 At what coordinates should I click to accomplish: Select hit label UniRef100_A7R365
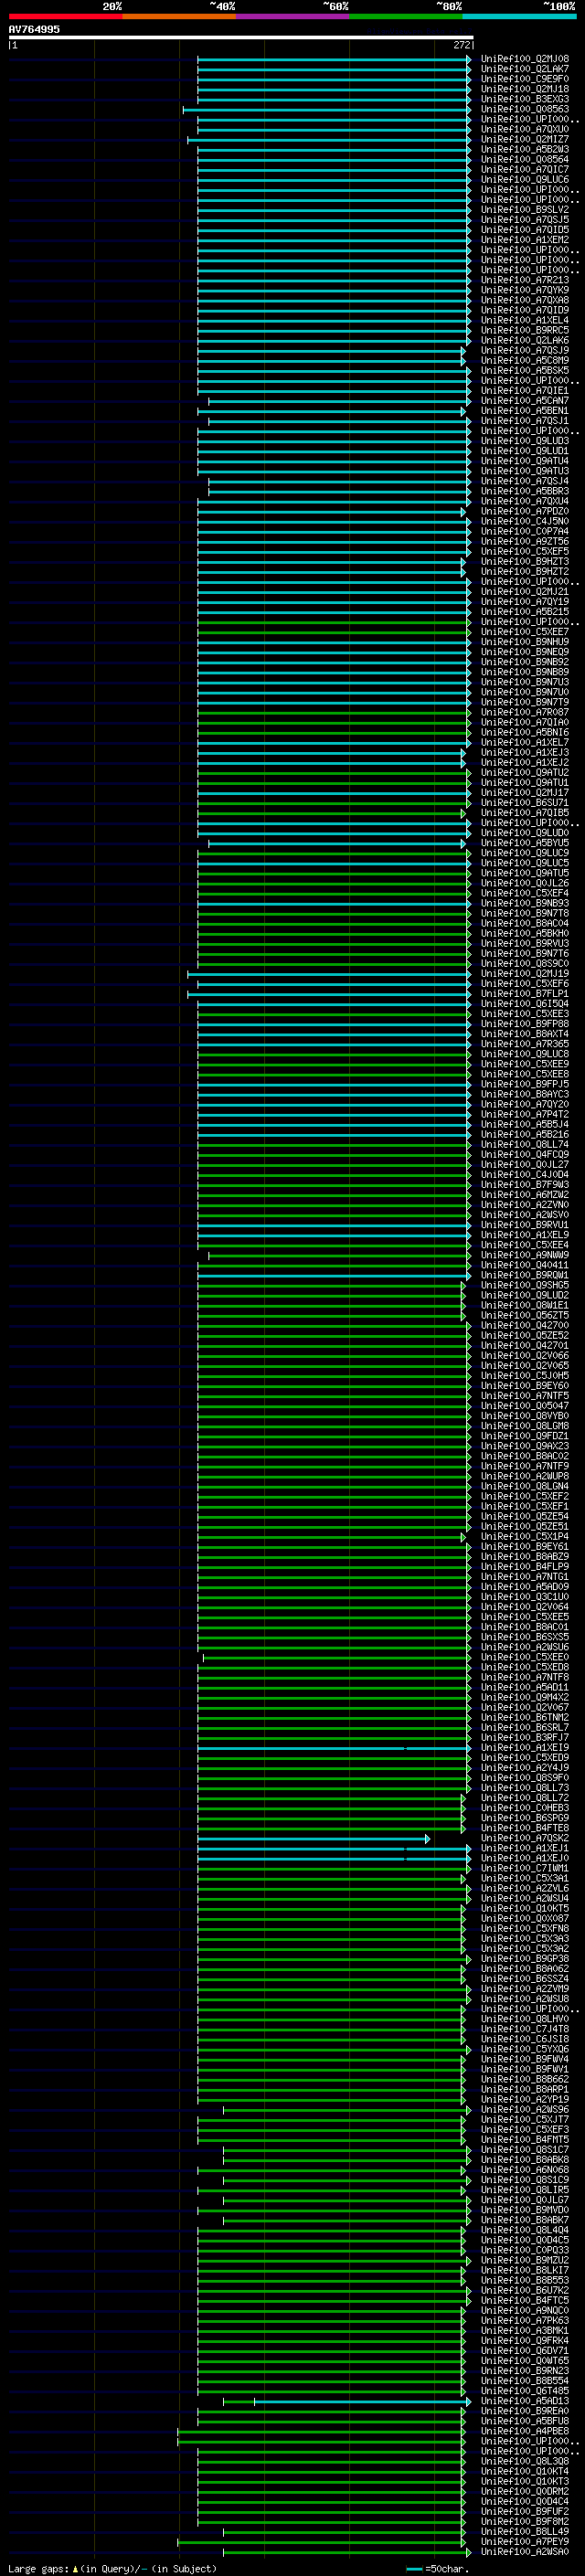(x=525, y=1043)
